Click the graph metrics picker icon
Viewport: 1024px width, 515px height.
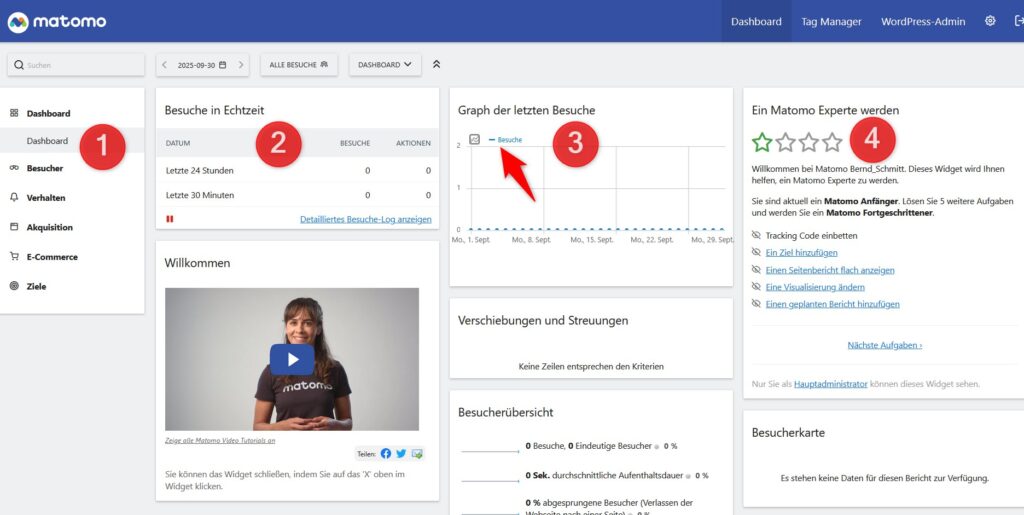pyautogui.click(x=474, y=139)
